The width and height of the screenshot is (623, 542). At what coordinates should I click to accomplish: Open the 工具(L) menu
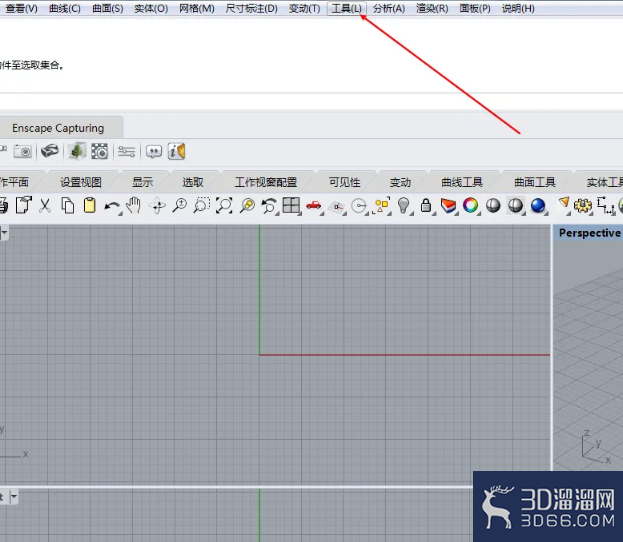(346, 8)
